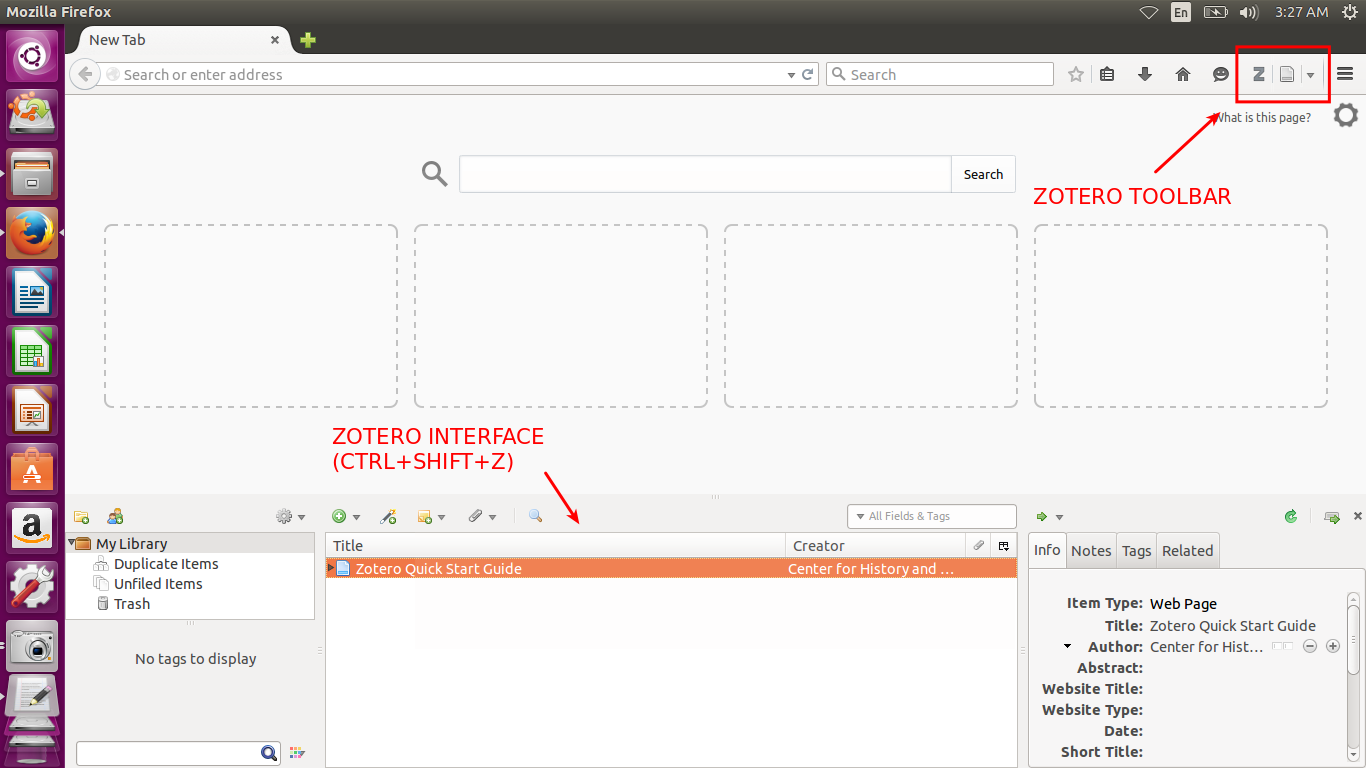The image size is (1366, 768).
Task: Open Add Attachment paperclip dropdown
Action: (482, 516)
